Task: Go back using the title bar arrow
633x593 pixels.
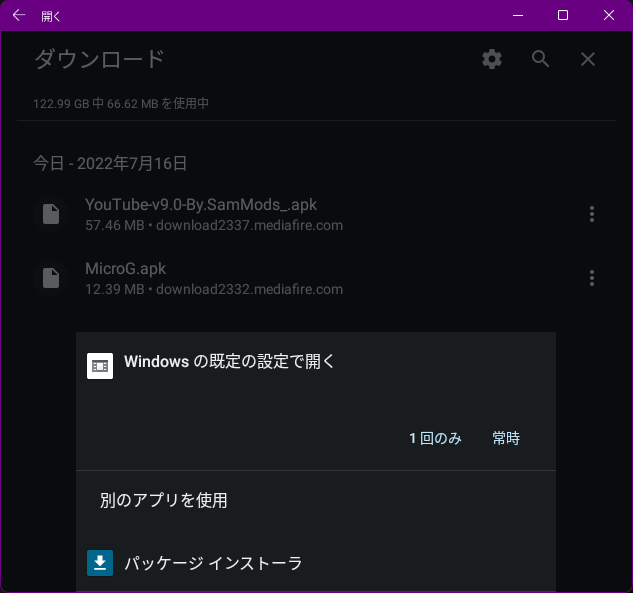Action: 19,15
